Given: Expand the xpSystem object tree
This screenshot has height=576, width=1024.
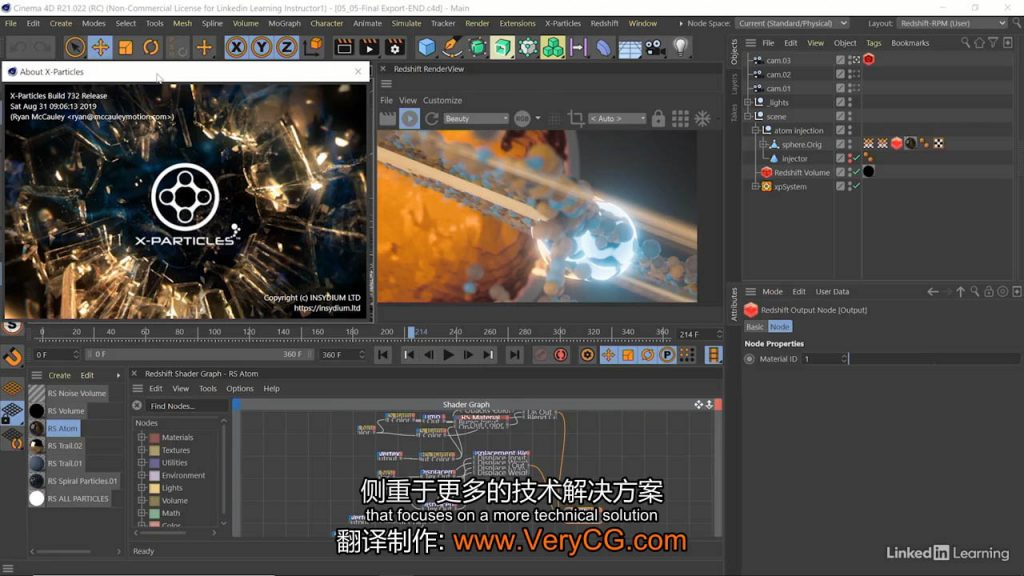Looking at the screenshot, I should [756, 187].
